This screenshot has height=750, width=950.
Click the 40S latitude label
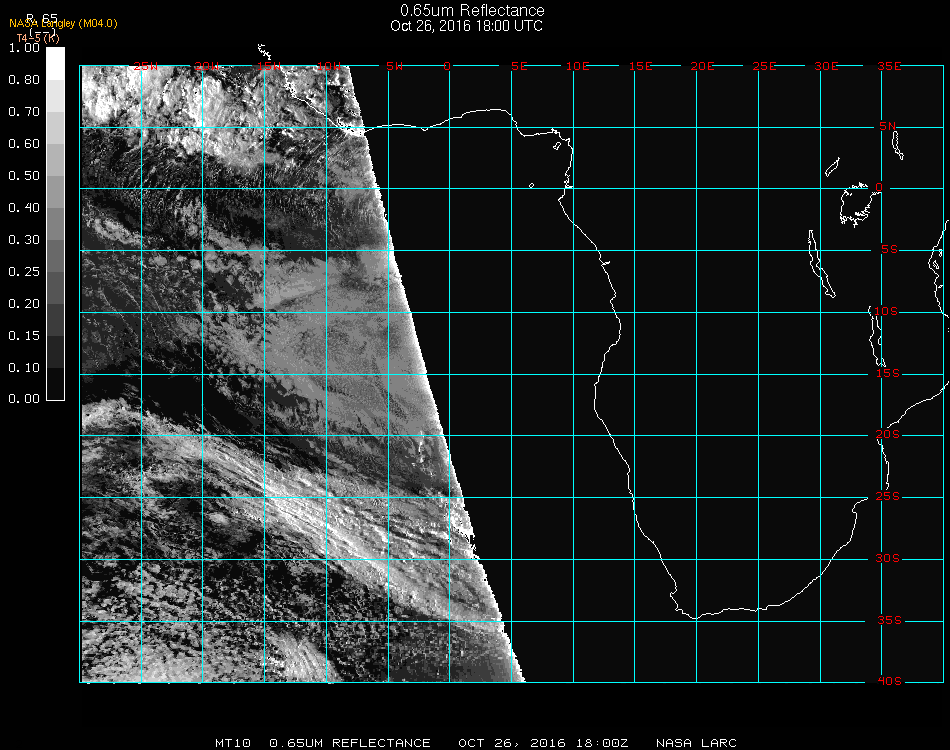coord(889,682)
